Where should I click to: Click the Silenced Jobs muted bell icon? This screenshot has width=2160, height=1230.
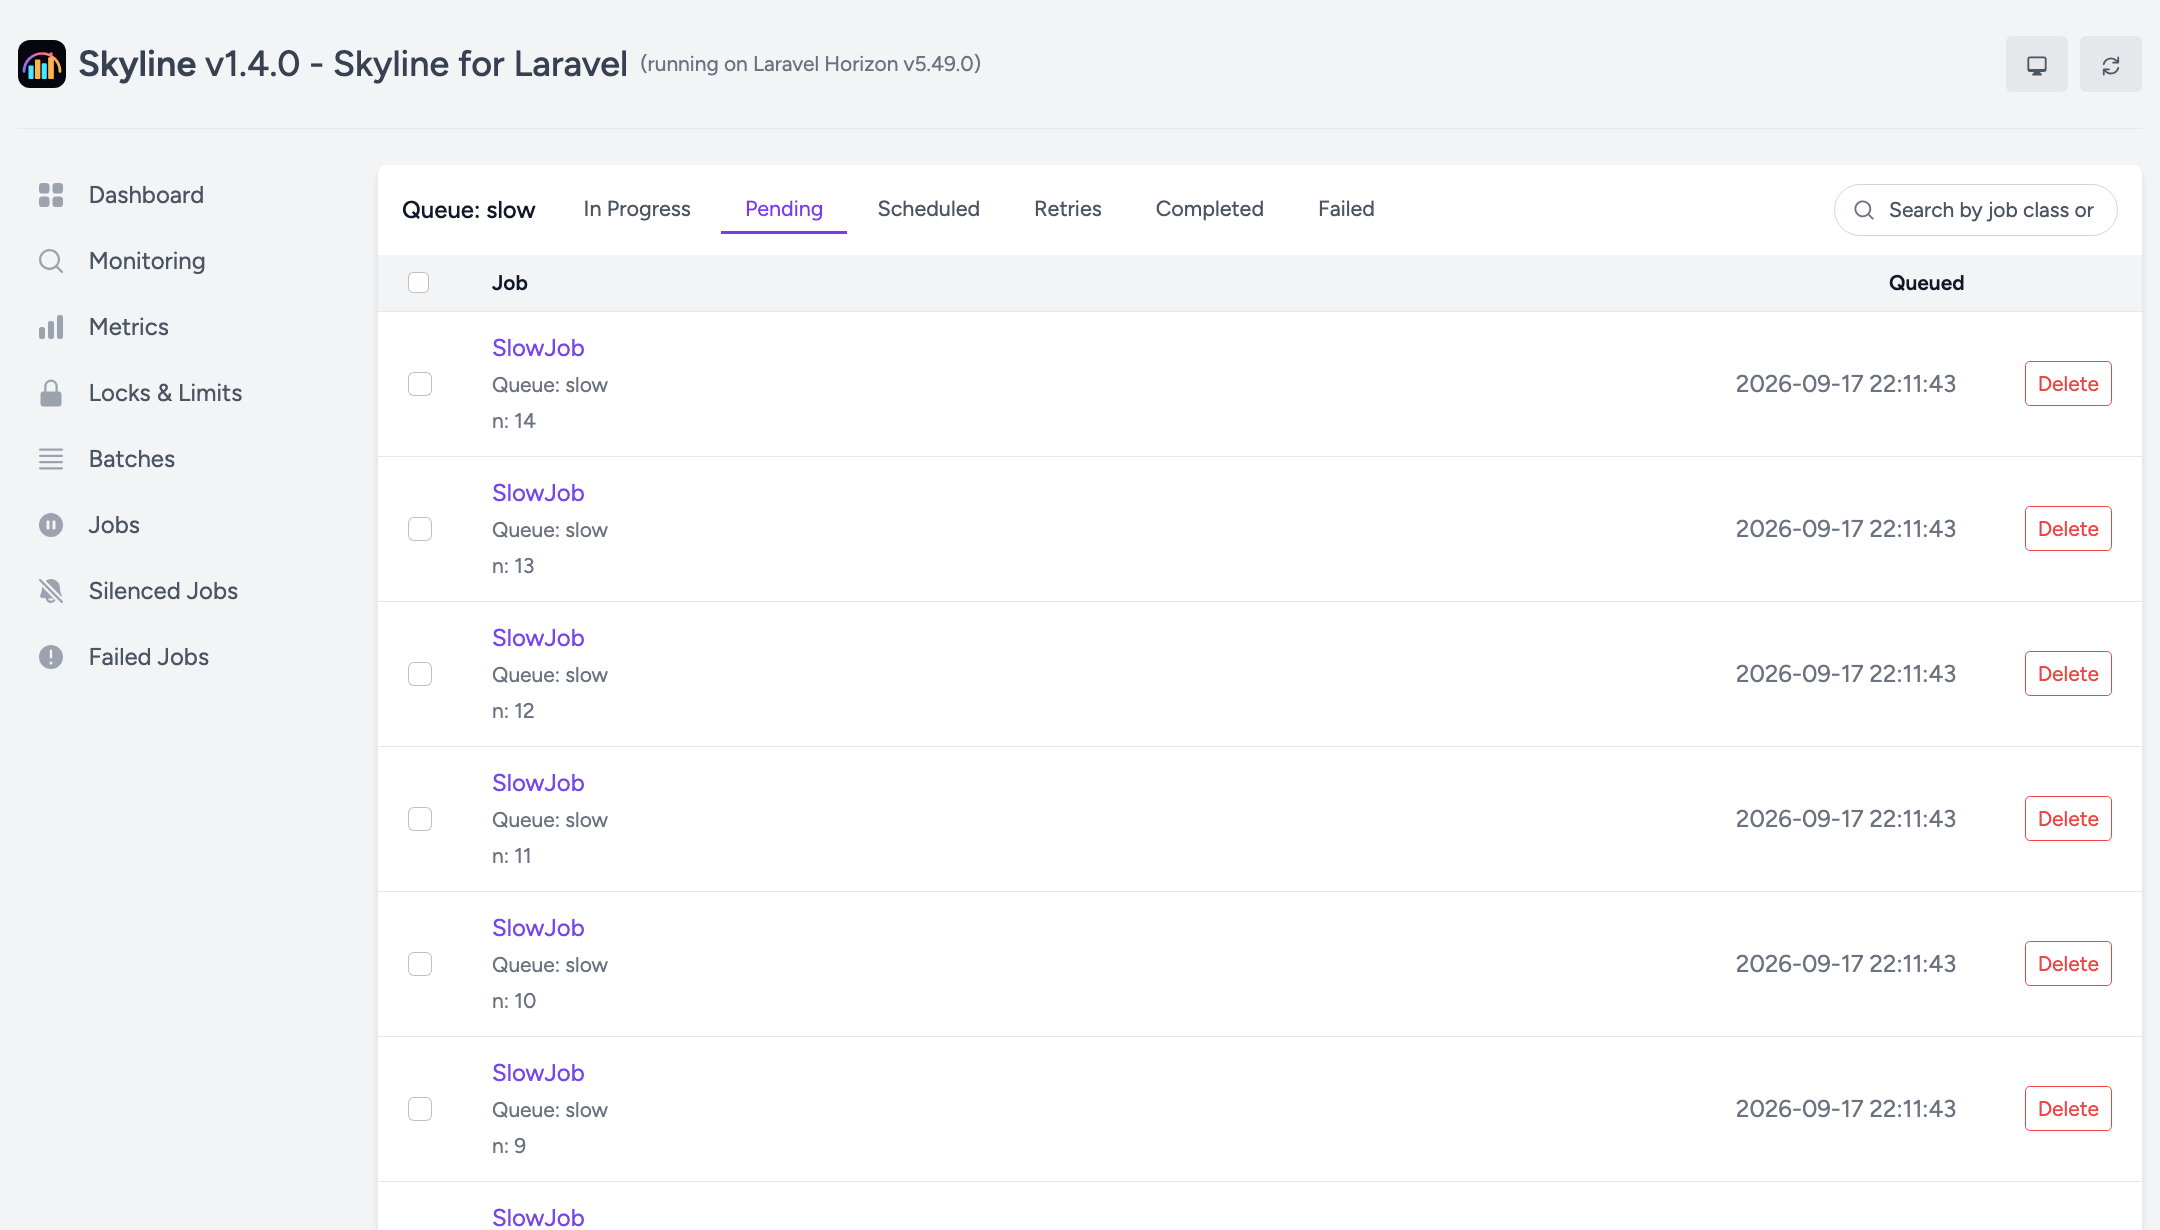click(51, 591)
